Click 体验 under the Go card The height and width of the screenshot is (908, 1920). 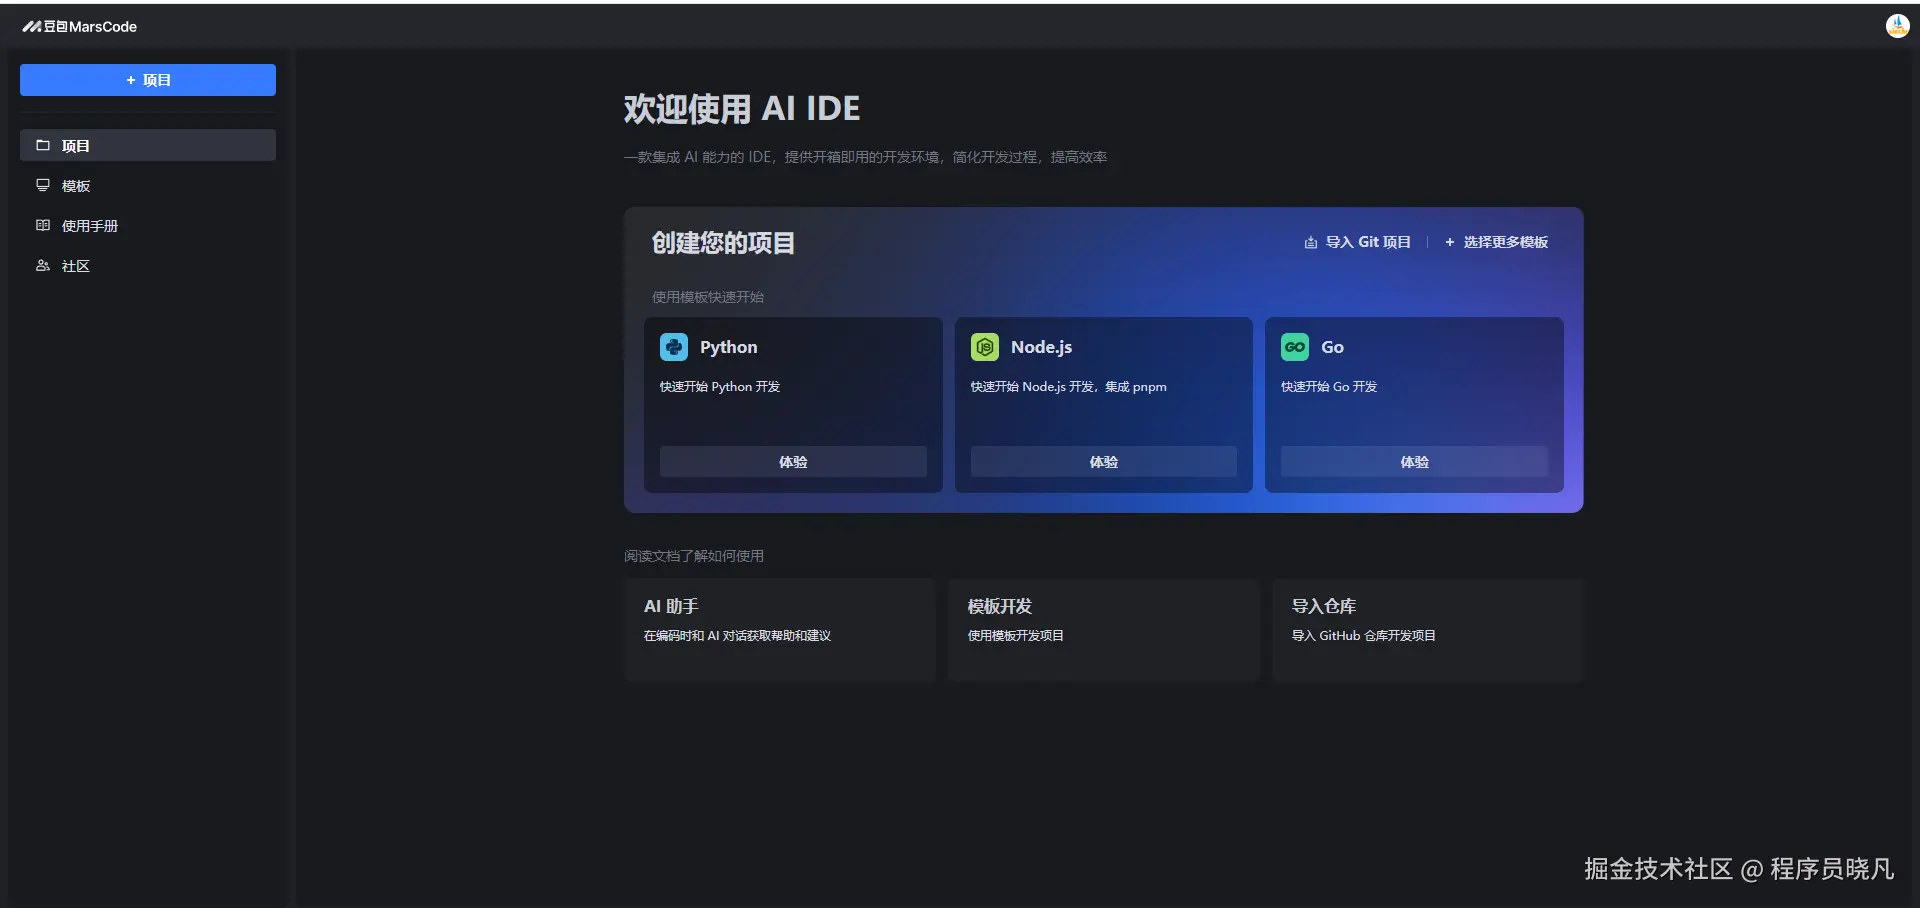pyautogui.click(x=1414, y=461)
